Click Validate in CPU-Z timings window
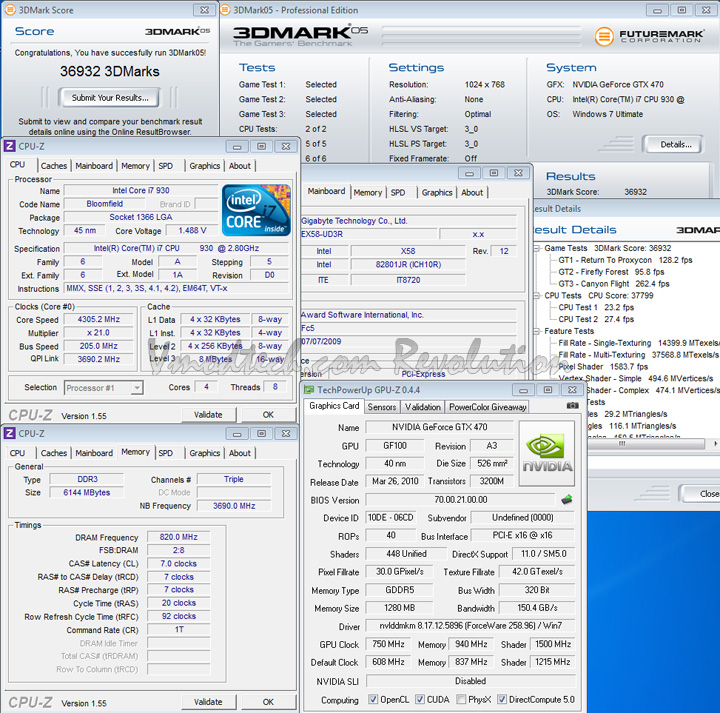The height and width of the screenshot is (713, 720). point(208,702)
